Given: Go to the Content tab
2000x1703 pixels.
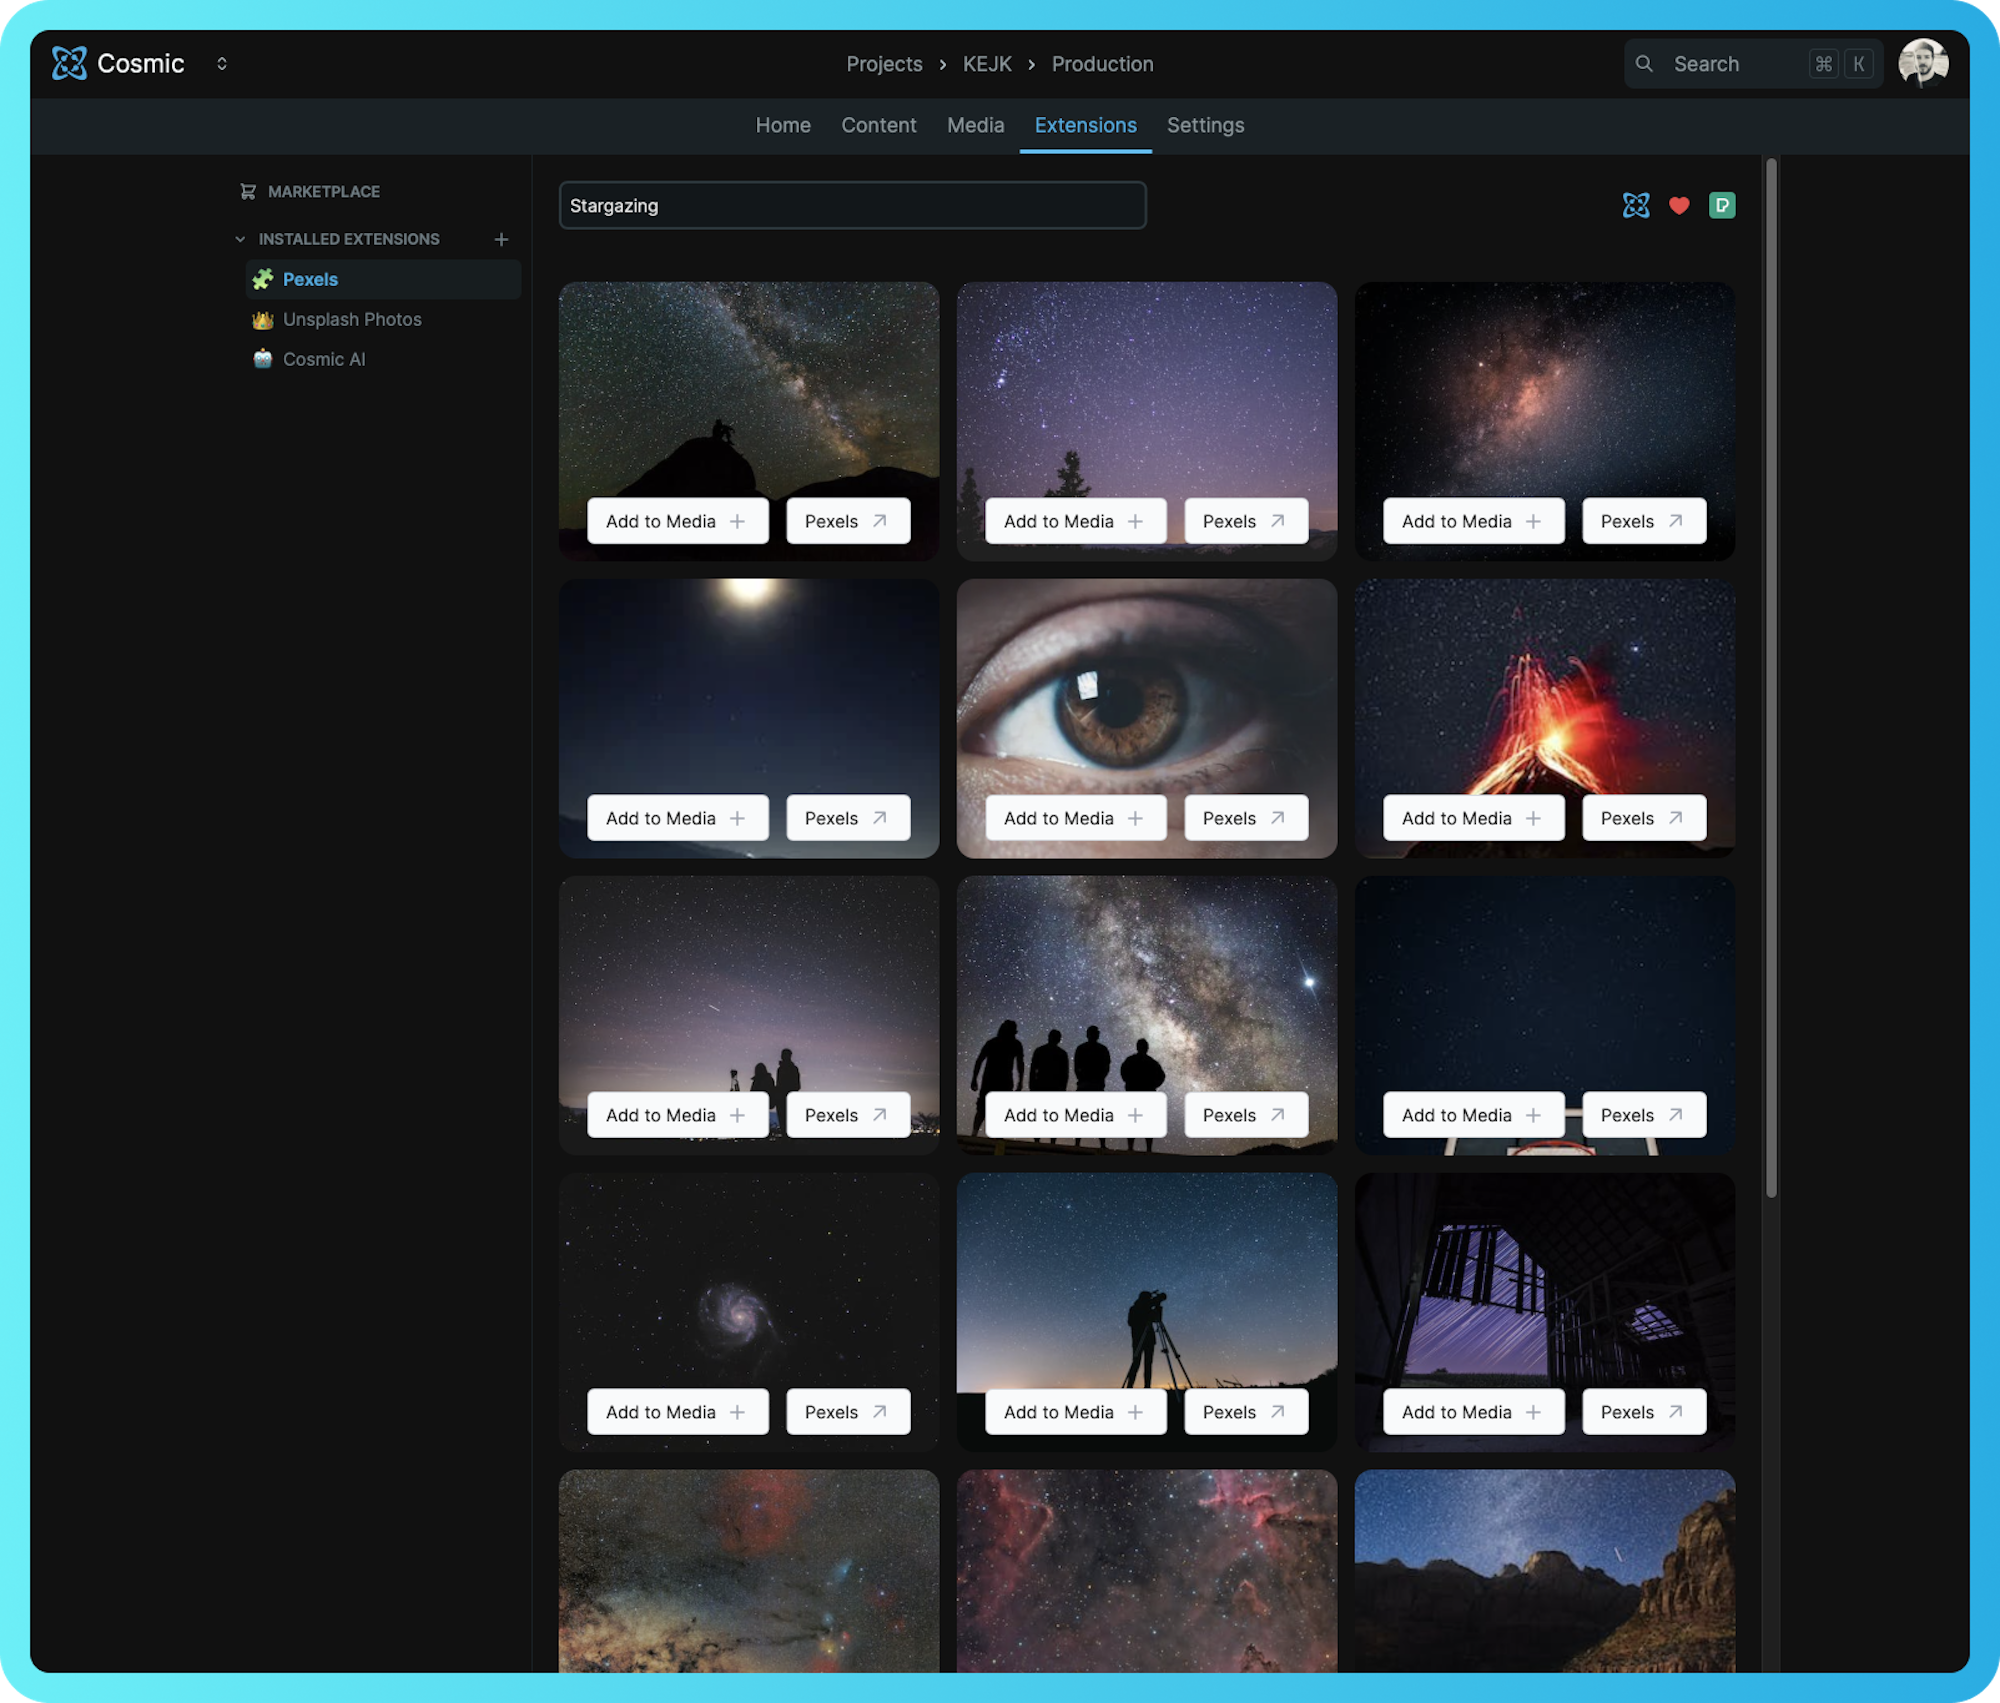Looking at the screenshot, I should click(x=878, y=125).
